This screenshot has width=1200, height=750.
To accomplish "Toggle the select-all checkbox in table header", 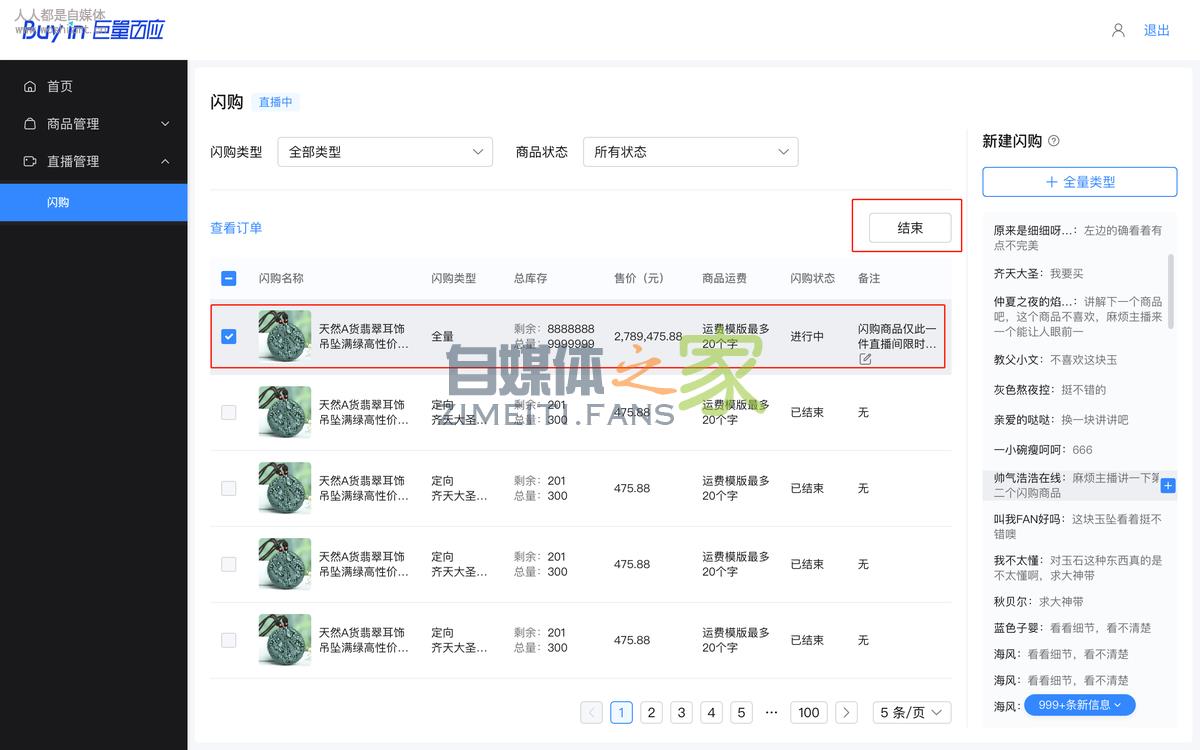I will pos(228,278).
